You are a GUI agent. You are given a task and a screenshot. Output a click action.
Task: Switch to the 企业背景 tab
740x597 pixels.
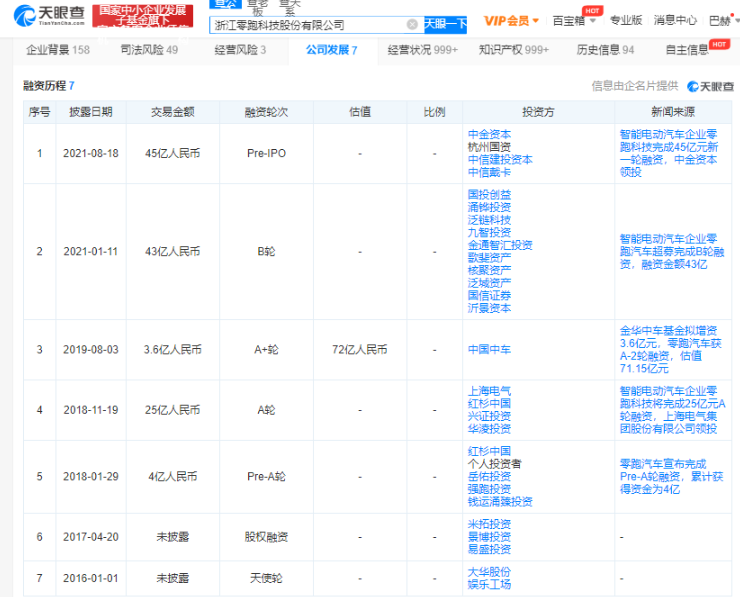57,49
